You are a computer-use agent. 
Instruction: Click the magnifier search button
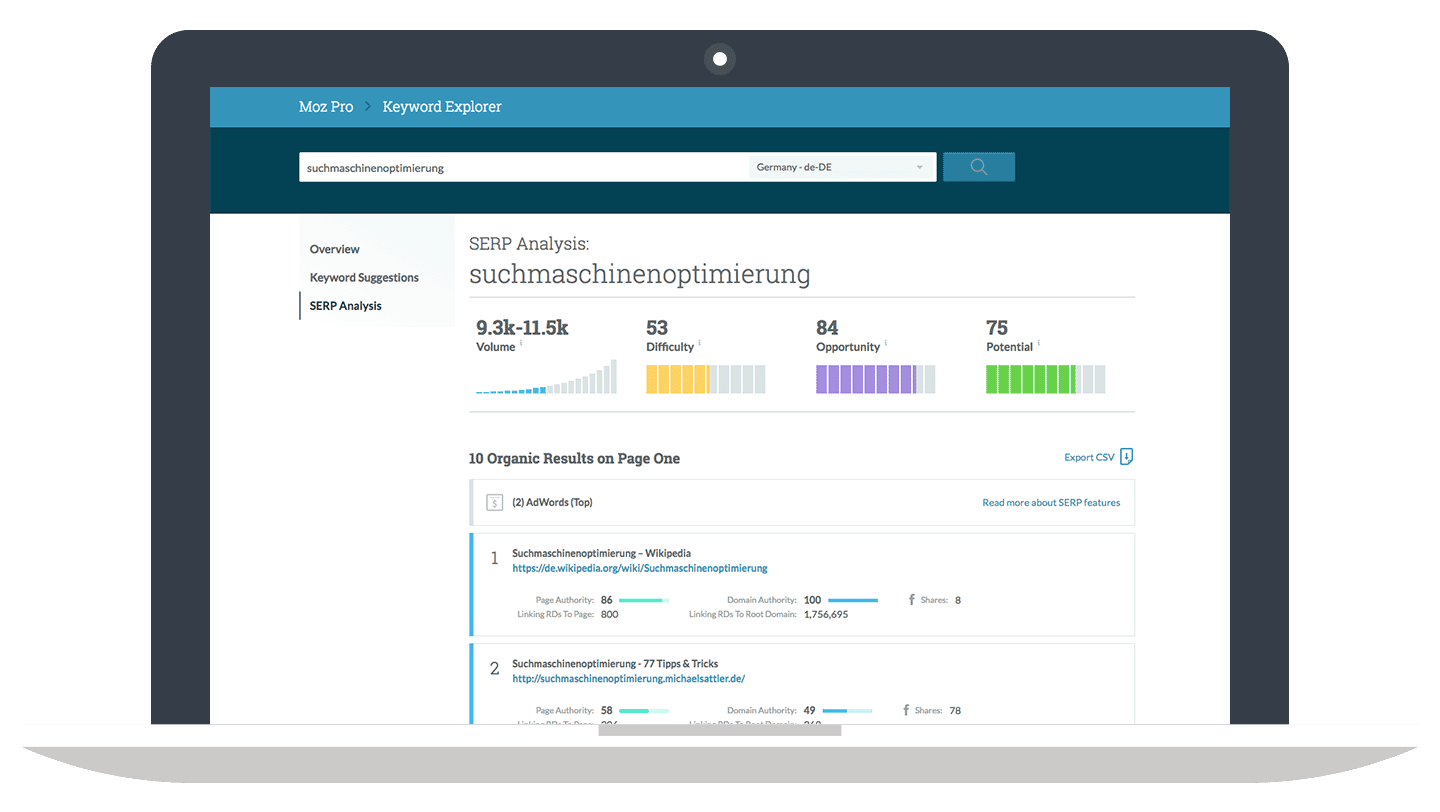click(x=978, y=167)
